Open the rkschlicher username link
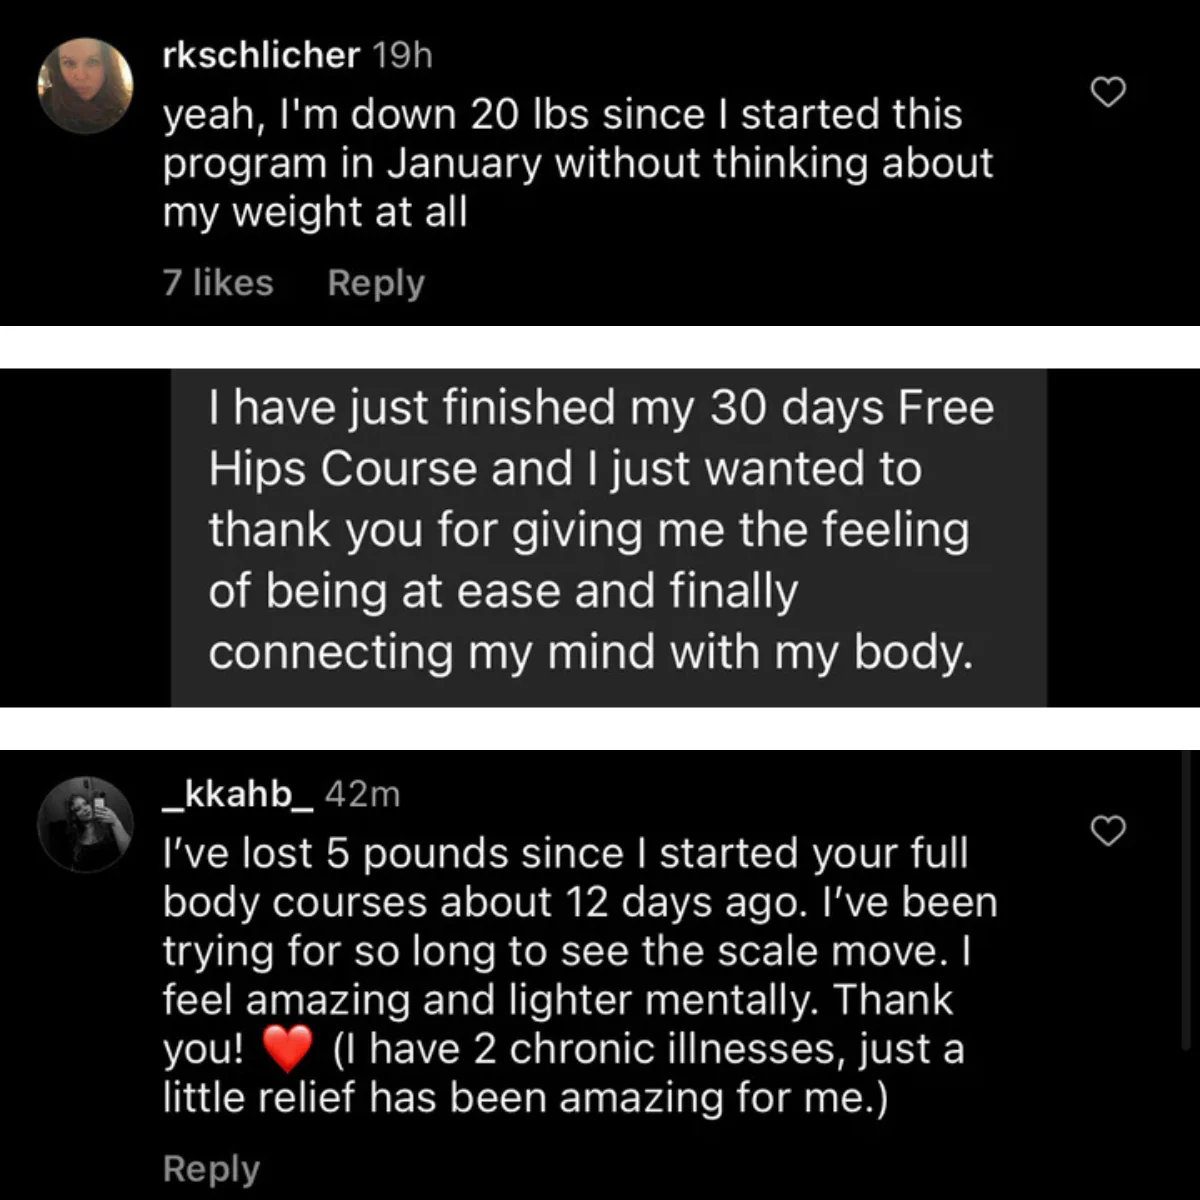This screenshot has width=1200, height=1200. tap(260, 55)
